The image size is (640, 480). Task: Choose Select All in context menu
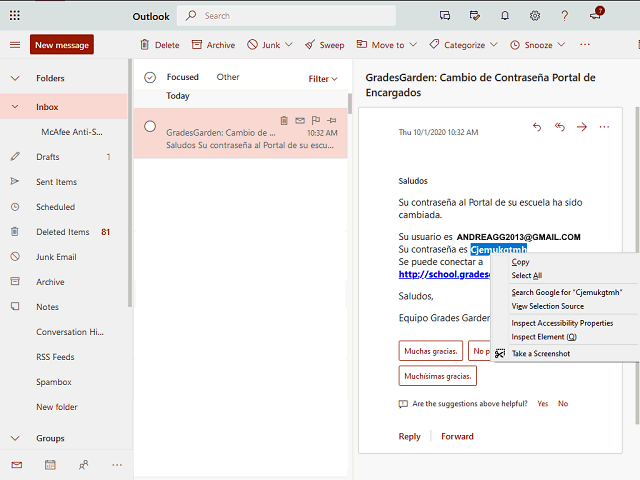pyautogui.click(x=527, y=276)
